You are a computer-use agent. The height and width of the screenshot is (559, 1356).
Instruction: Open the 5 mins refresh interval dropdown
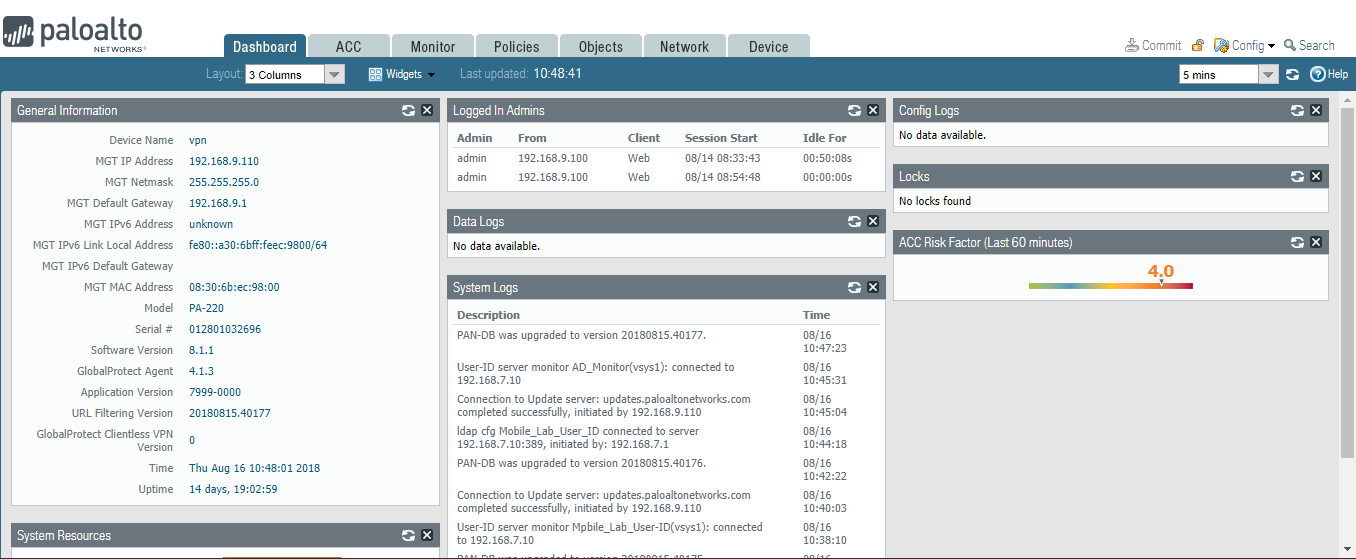pyautogui.click(x=1269, y=74)
